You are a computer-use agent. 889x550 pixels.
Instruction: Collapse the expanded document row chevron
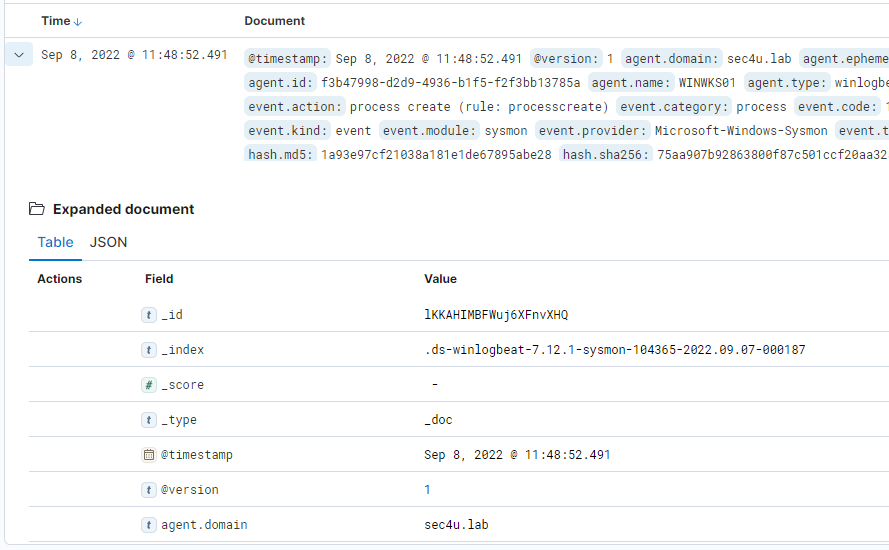tap(19, 55)
